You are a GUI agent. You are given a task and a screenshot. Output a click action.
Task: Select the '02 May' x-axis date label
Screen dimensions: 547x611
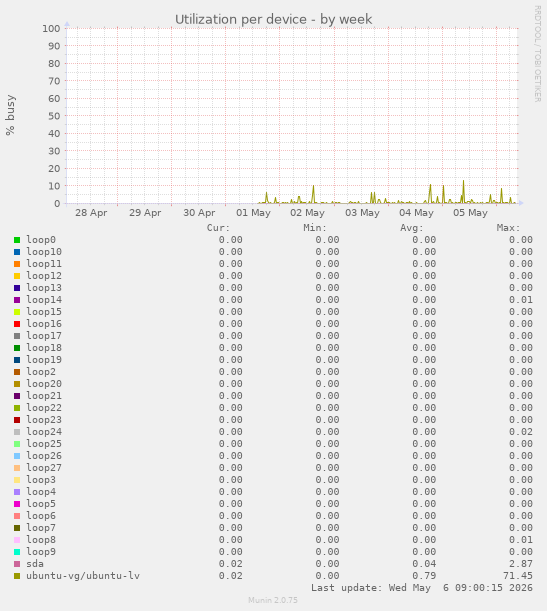pyautogui.click(x=307, y=213)
